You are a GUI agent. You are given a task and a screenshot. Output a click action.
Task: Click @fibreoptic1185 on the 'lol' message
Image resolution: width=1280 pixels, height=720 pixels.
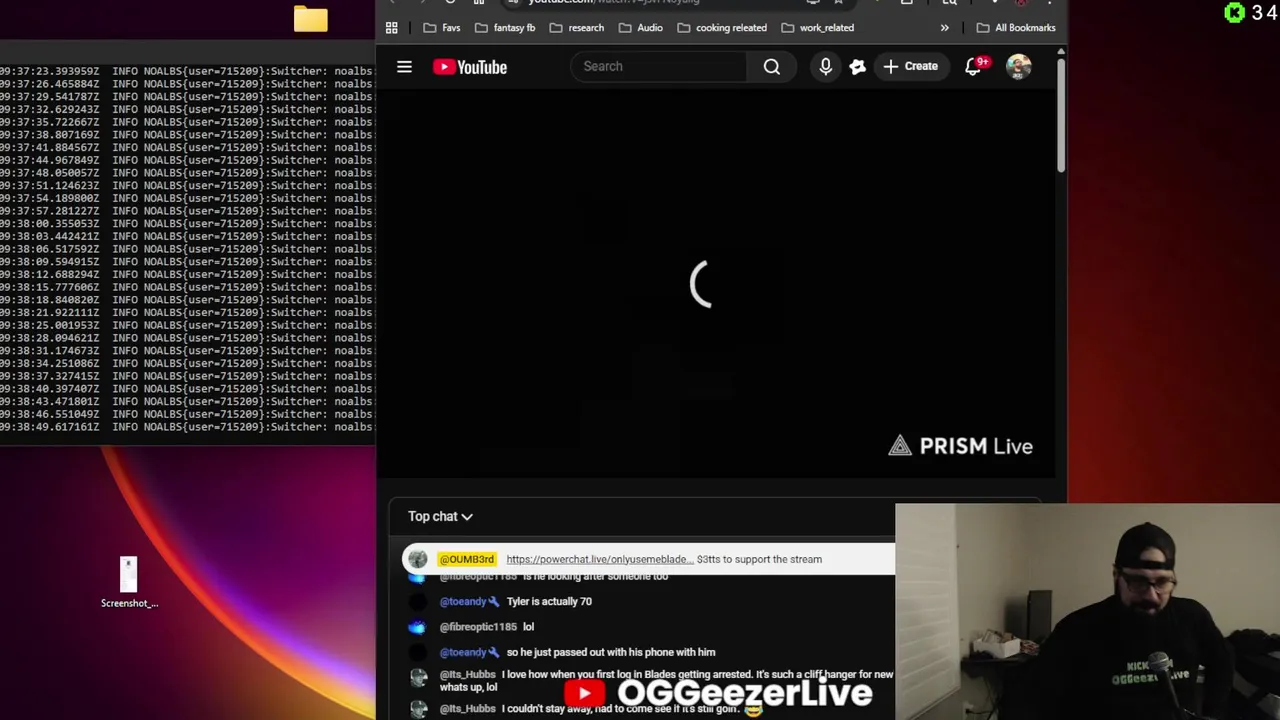(478, 627)
